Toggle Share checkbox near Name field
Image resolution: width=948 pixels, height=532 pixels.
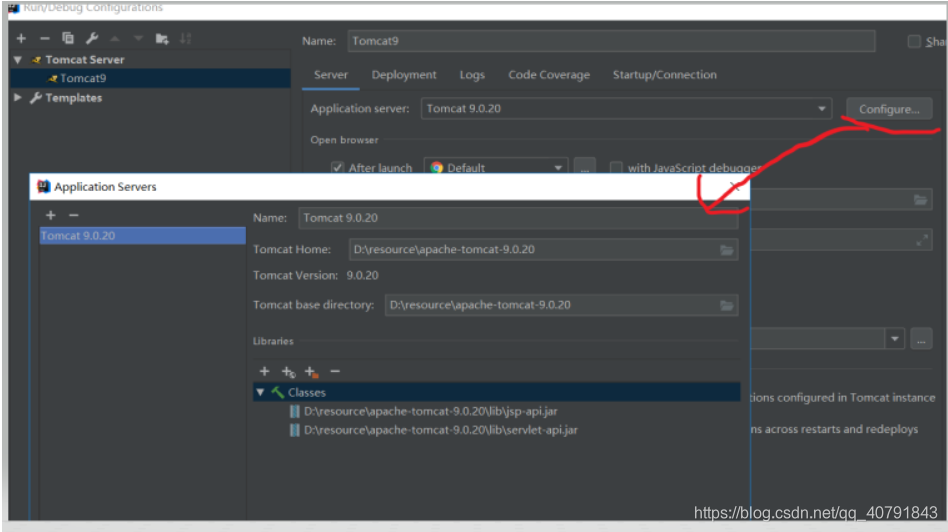pyautogui.click(x=914, y=41)
